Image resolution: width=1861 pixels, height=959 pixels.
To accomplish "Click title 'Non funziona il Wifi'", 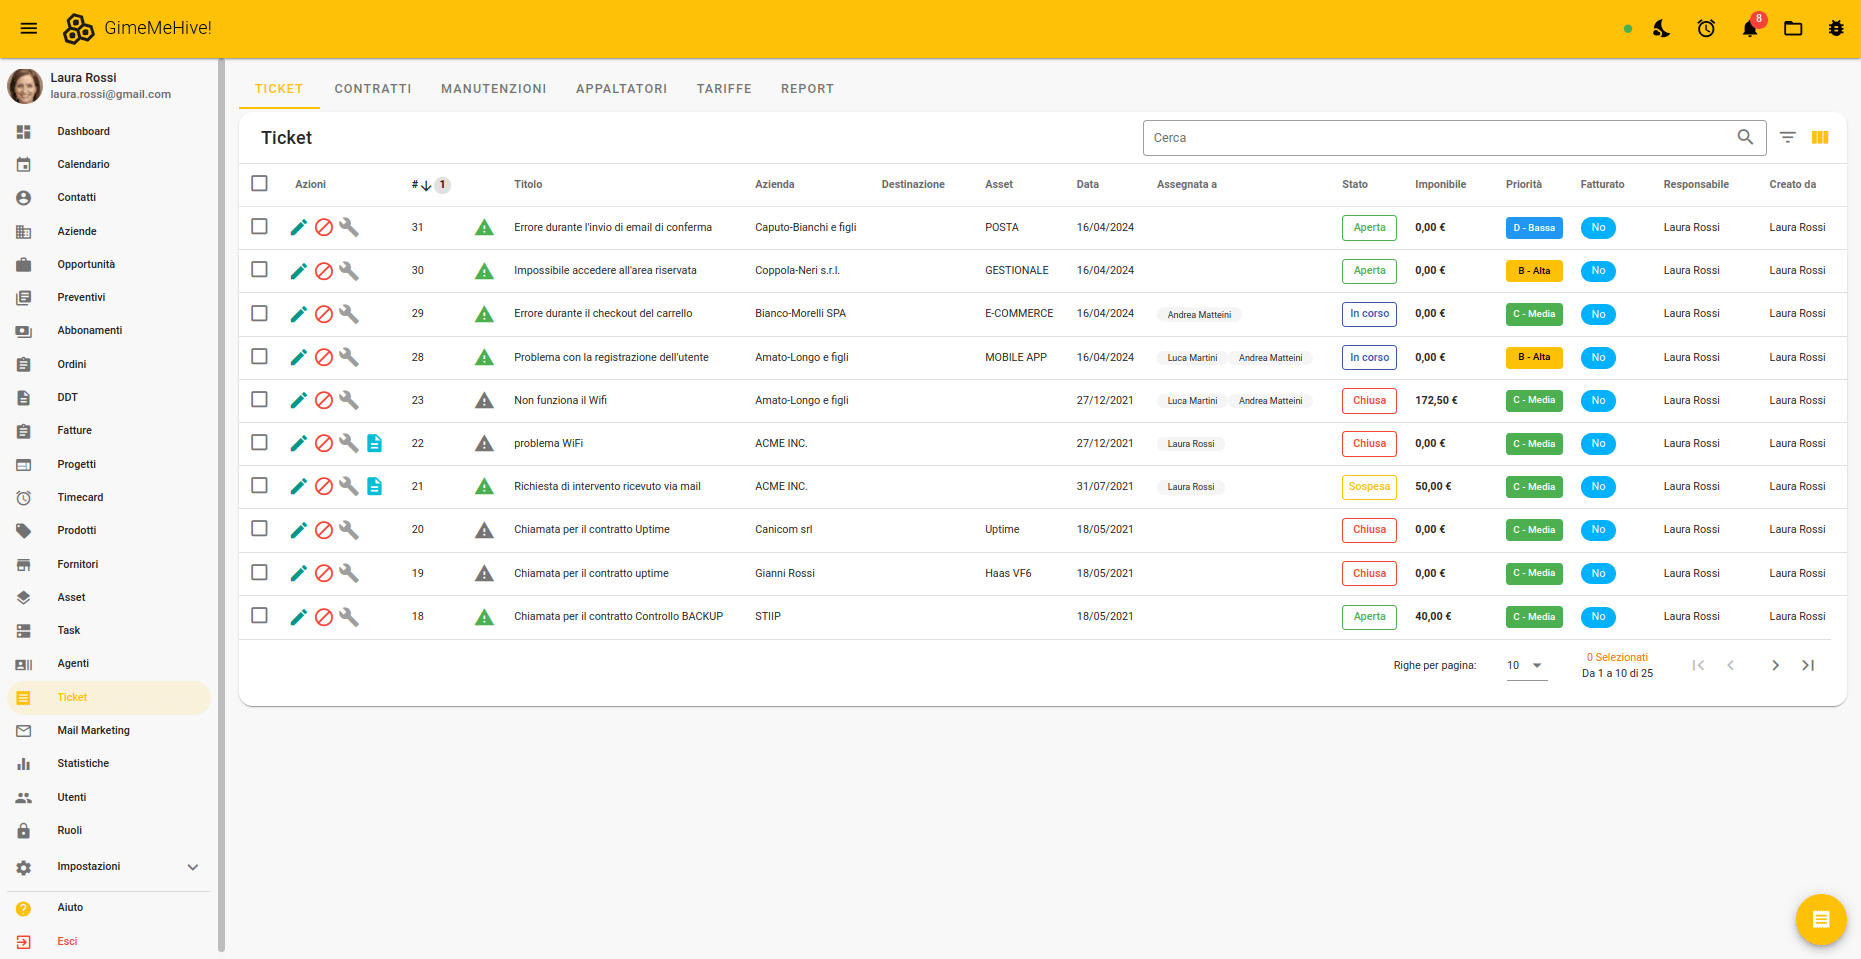I will 560,400.
